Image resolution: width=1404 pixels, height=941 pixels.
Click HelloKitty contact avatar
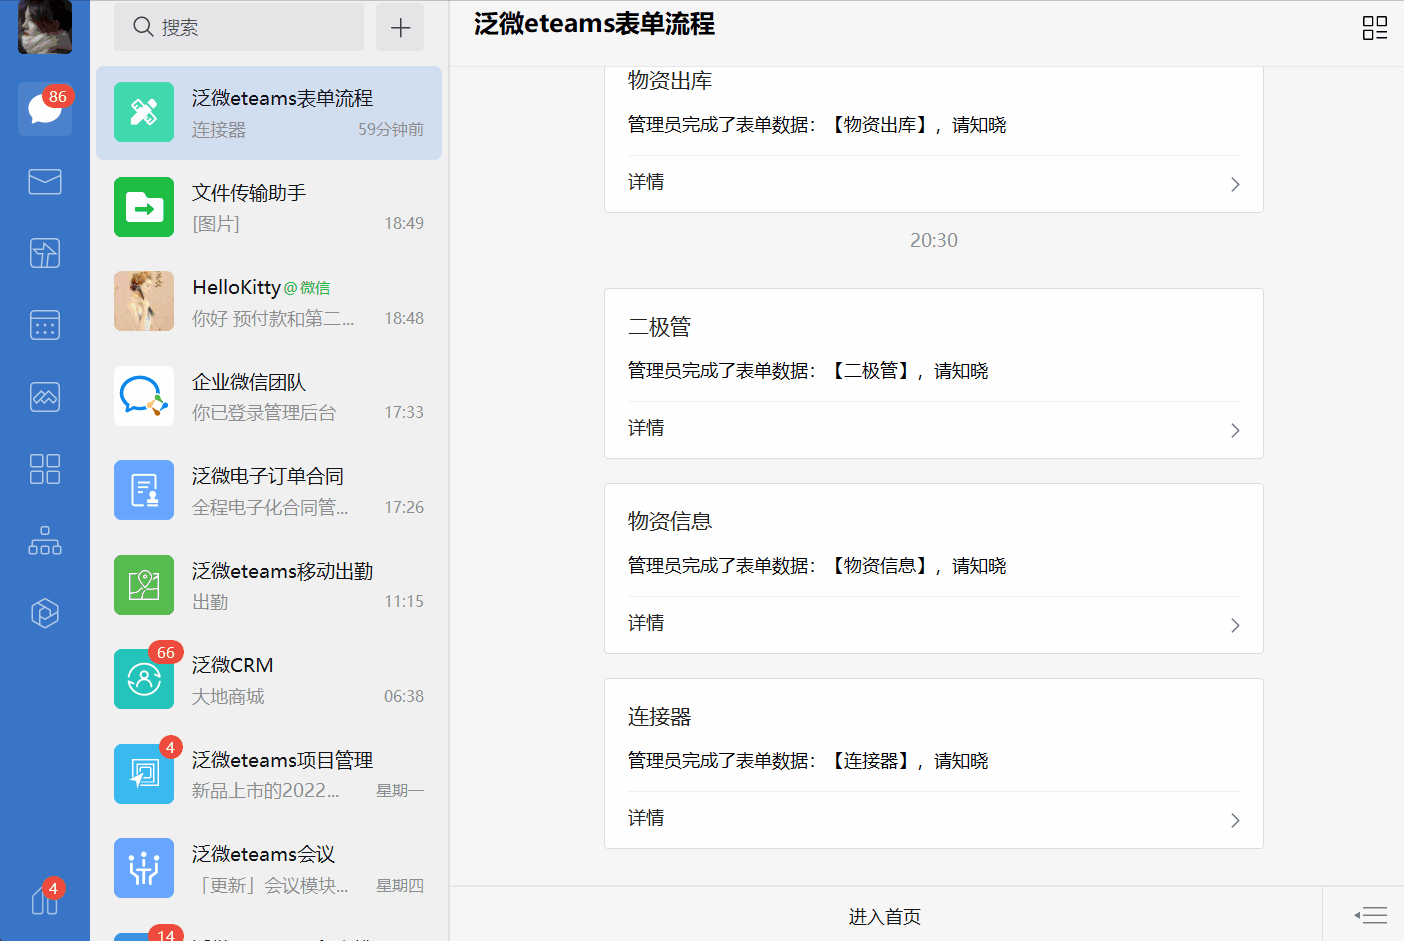click(144, 301)
